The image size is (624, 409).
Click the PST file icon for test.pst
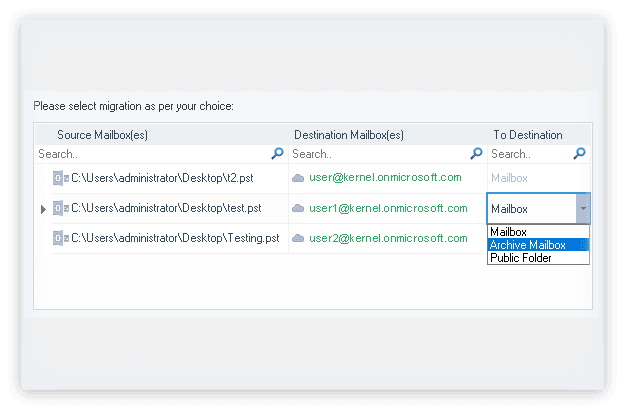(x=60, y=208)
